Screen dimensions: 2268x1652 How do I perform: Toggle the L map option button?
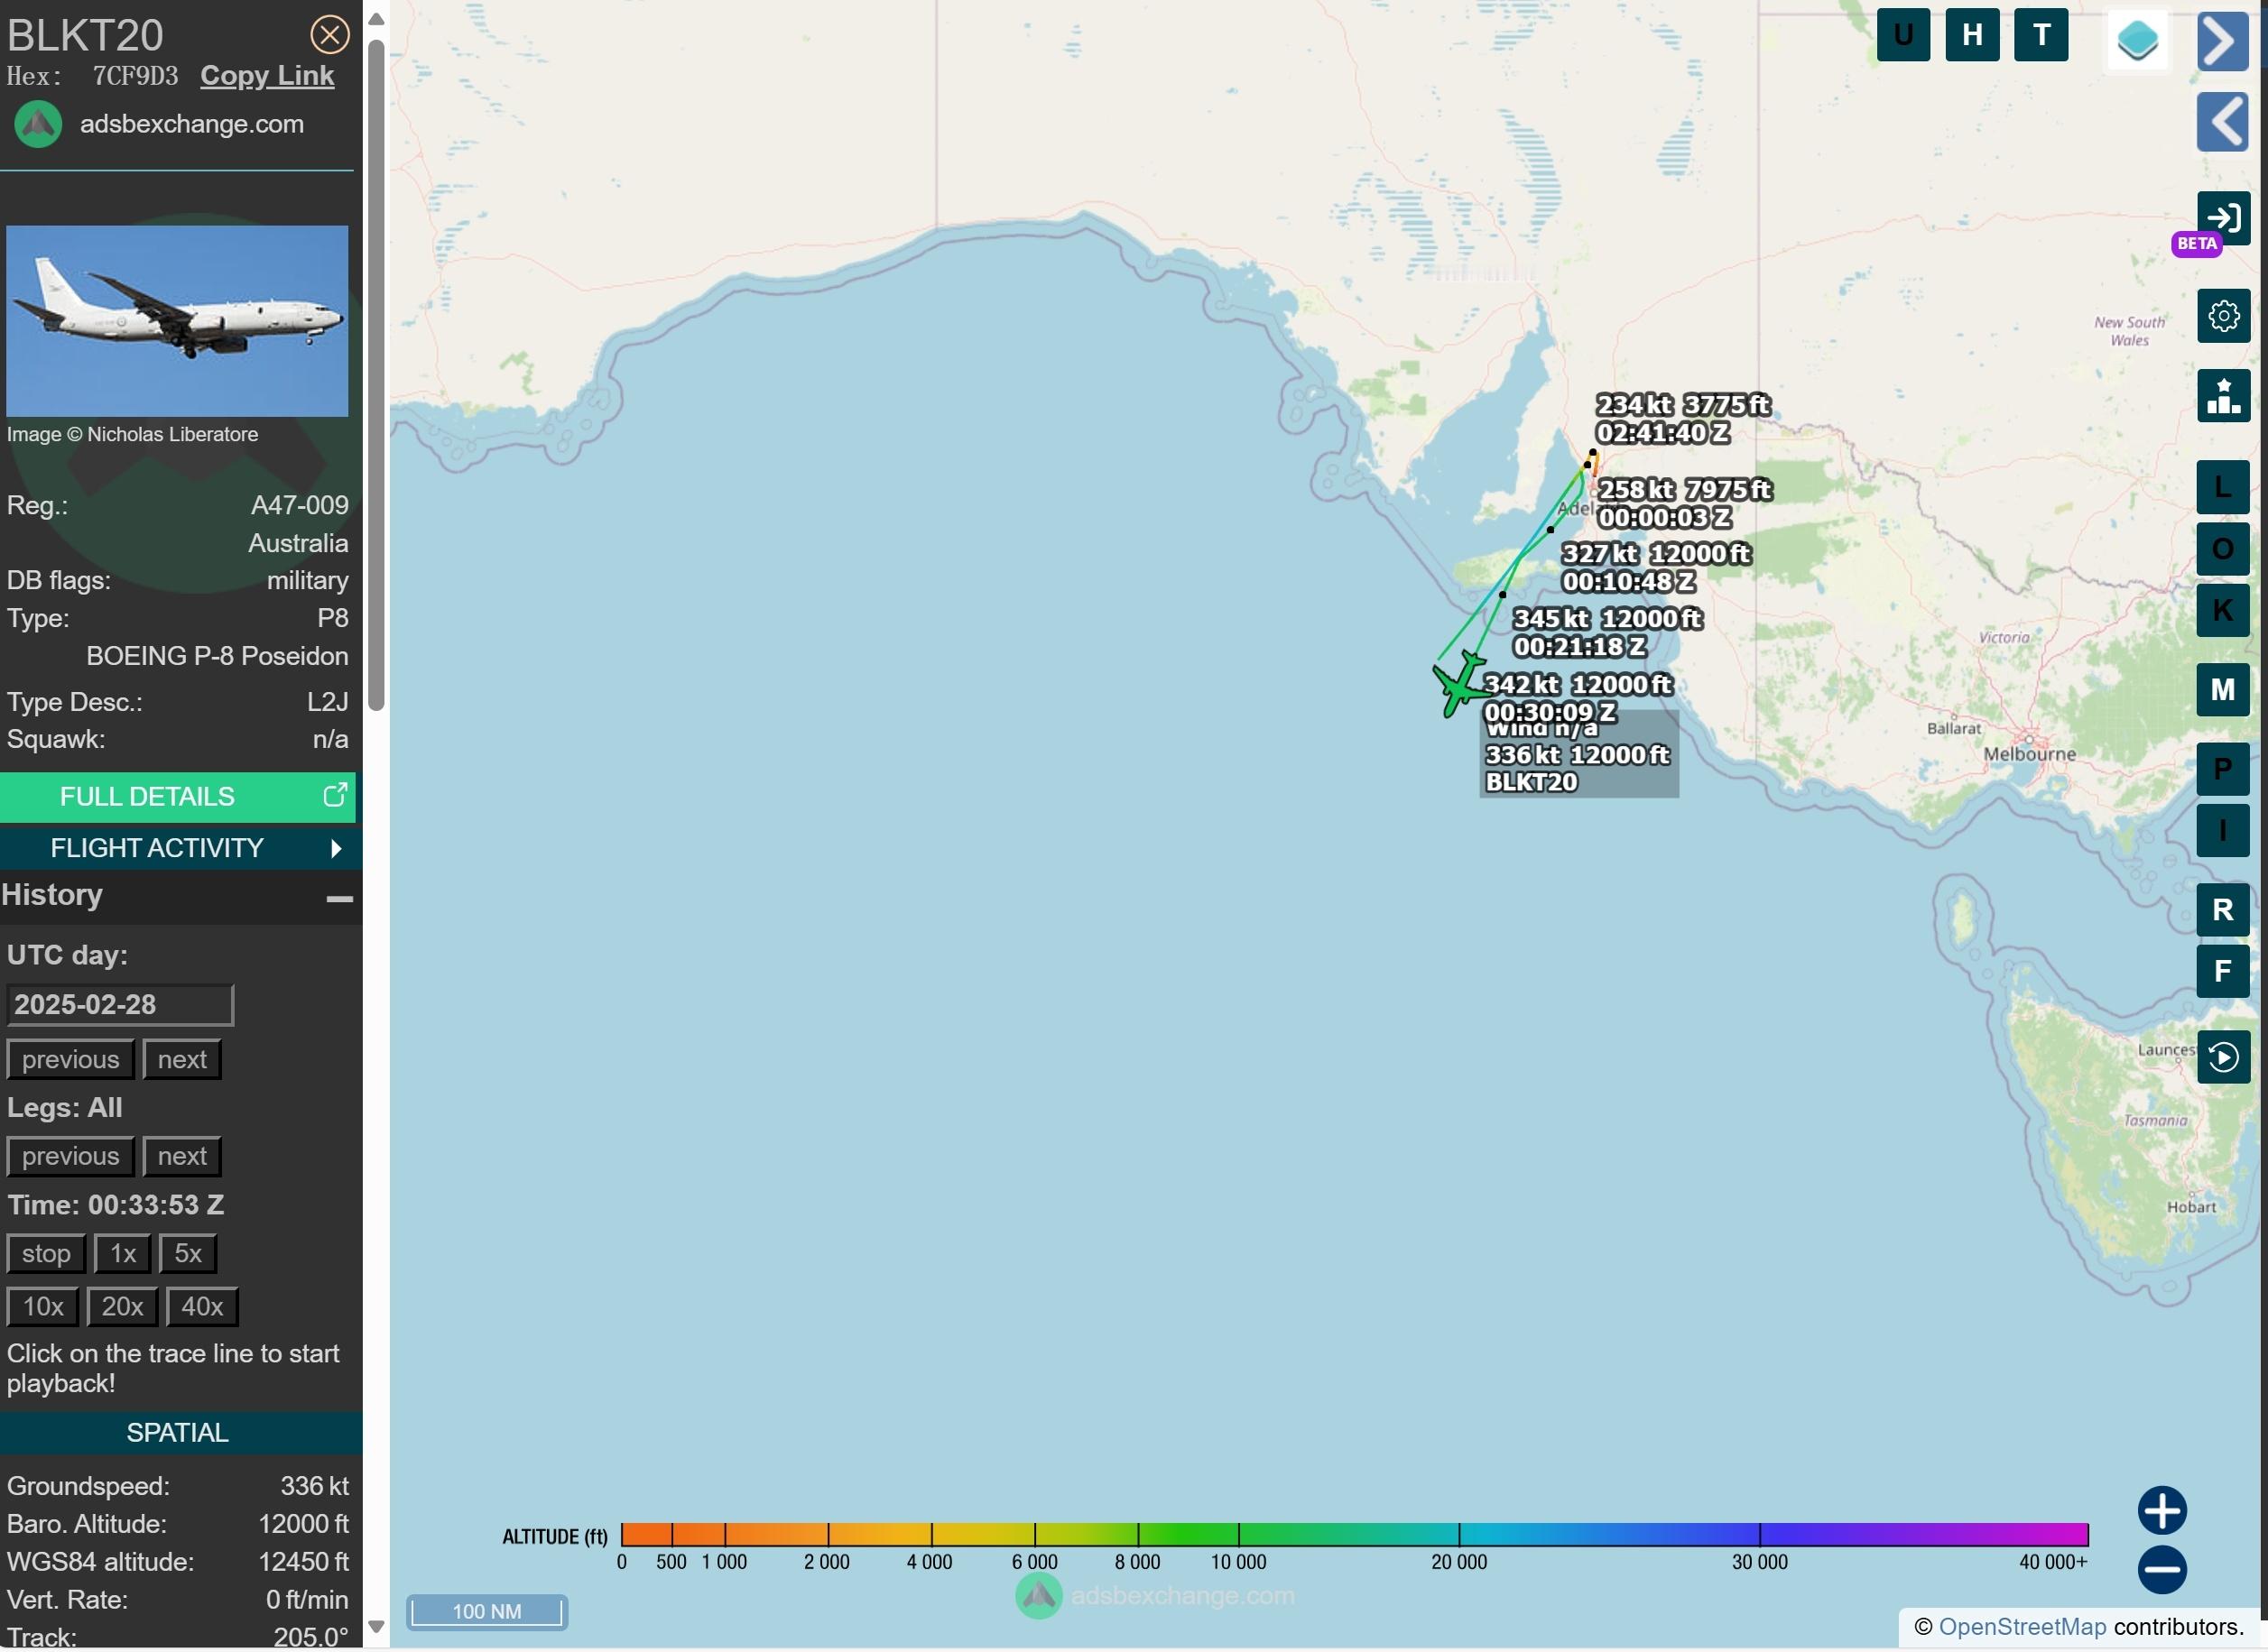[2223, 487]
